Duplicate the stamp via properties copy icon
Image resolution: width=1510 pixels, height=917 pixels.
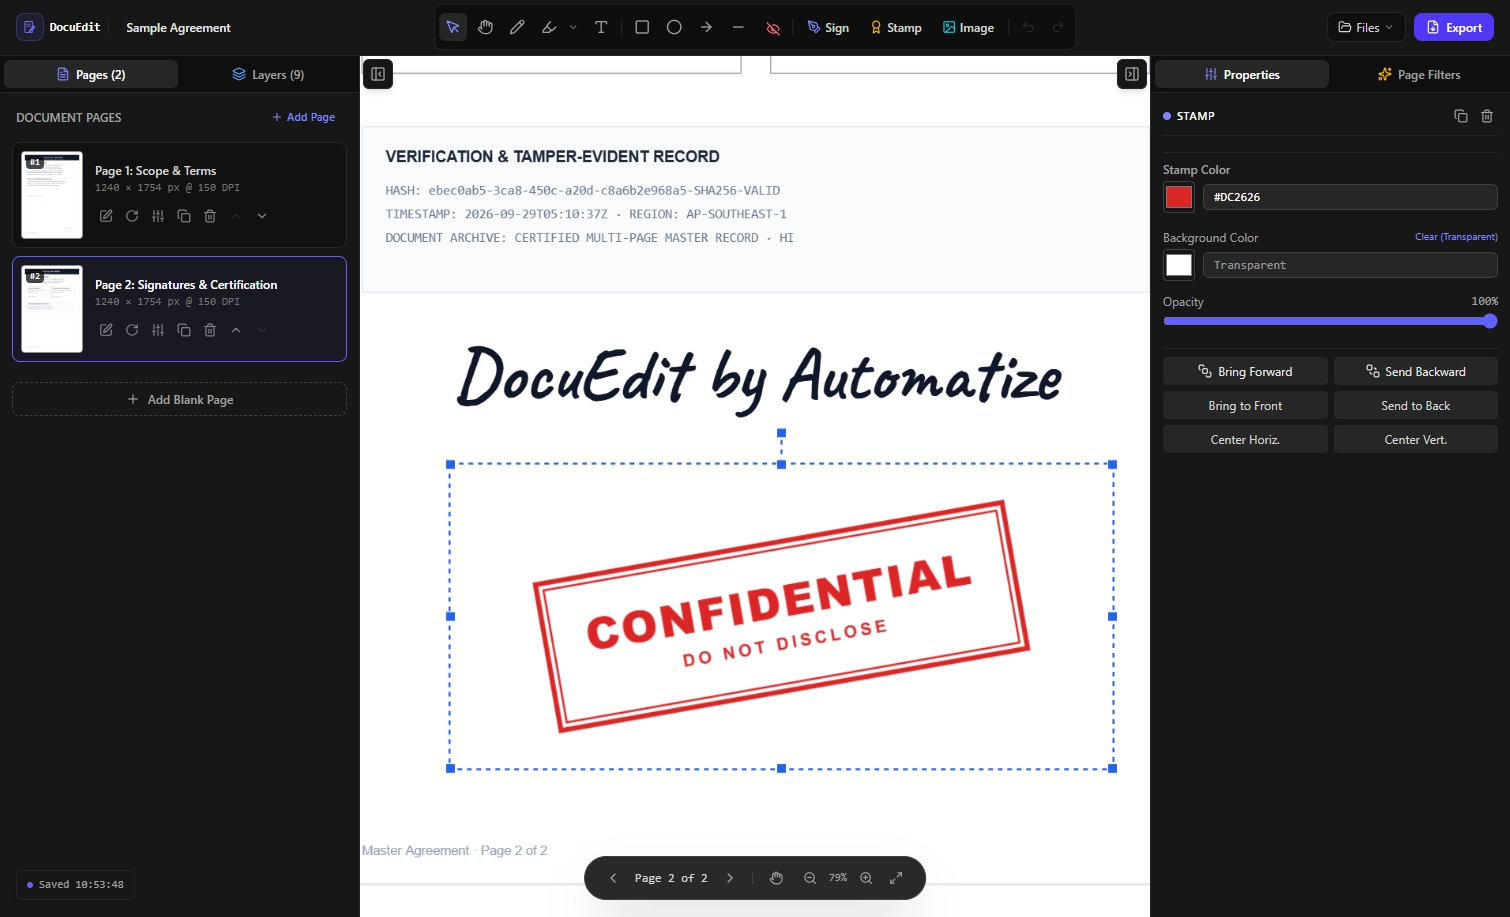pos(1461,116)
